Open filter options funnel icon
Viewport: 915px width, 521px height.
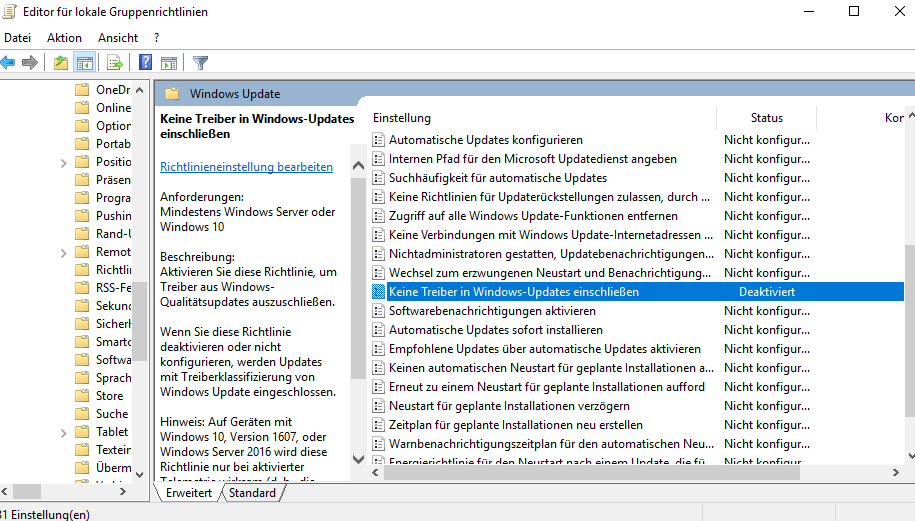tap(200, 62)
